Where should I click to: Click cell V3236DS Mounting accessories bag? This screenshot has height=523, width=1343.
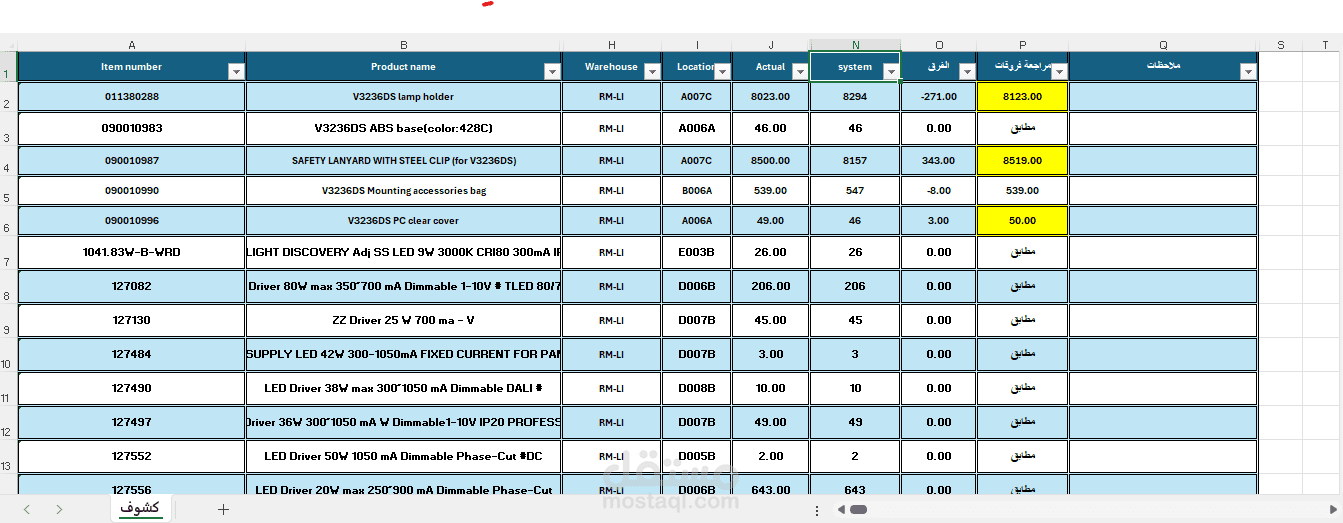tap(404, 190)
